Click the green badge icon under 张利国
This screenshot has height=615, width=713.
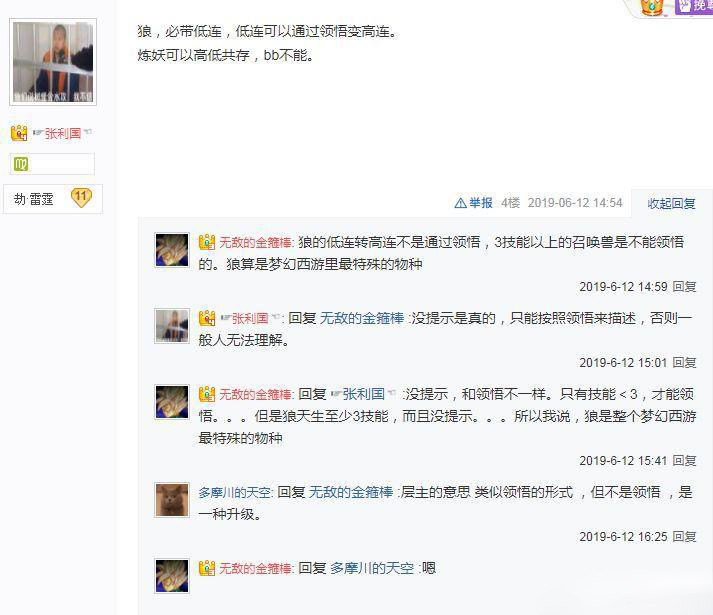pos(20,164)
